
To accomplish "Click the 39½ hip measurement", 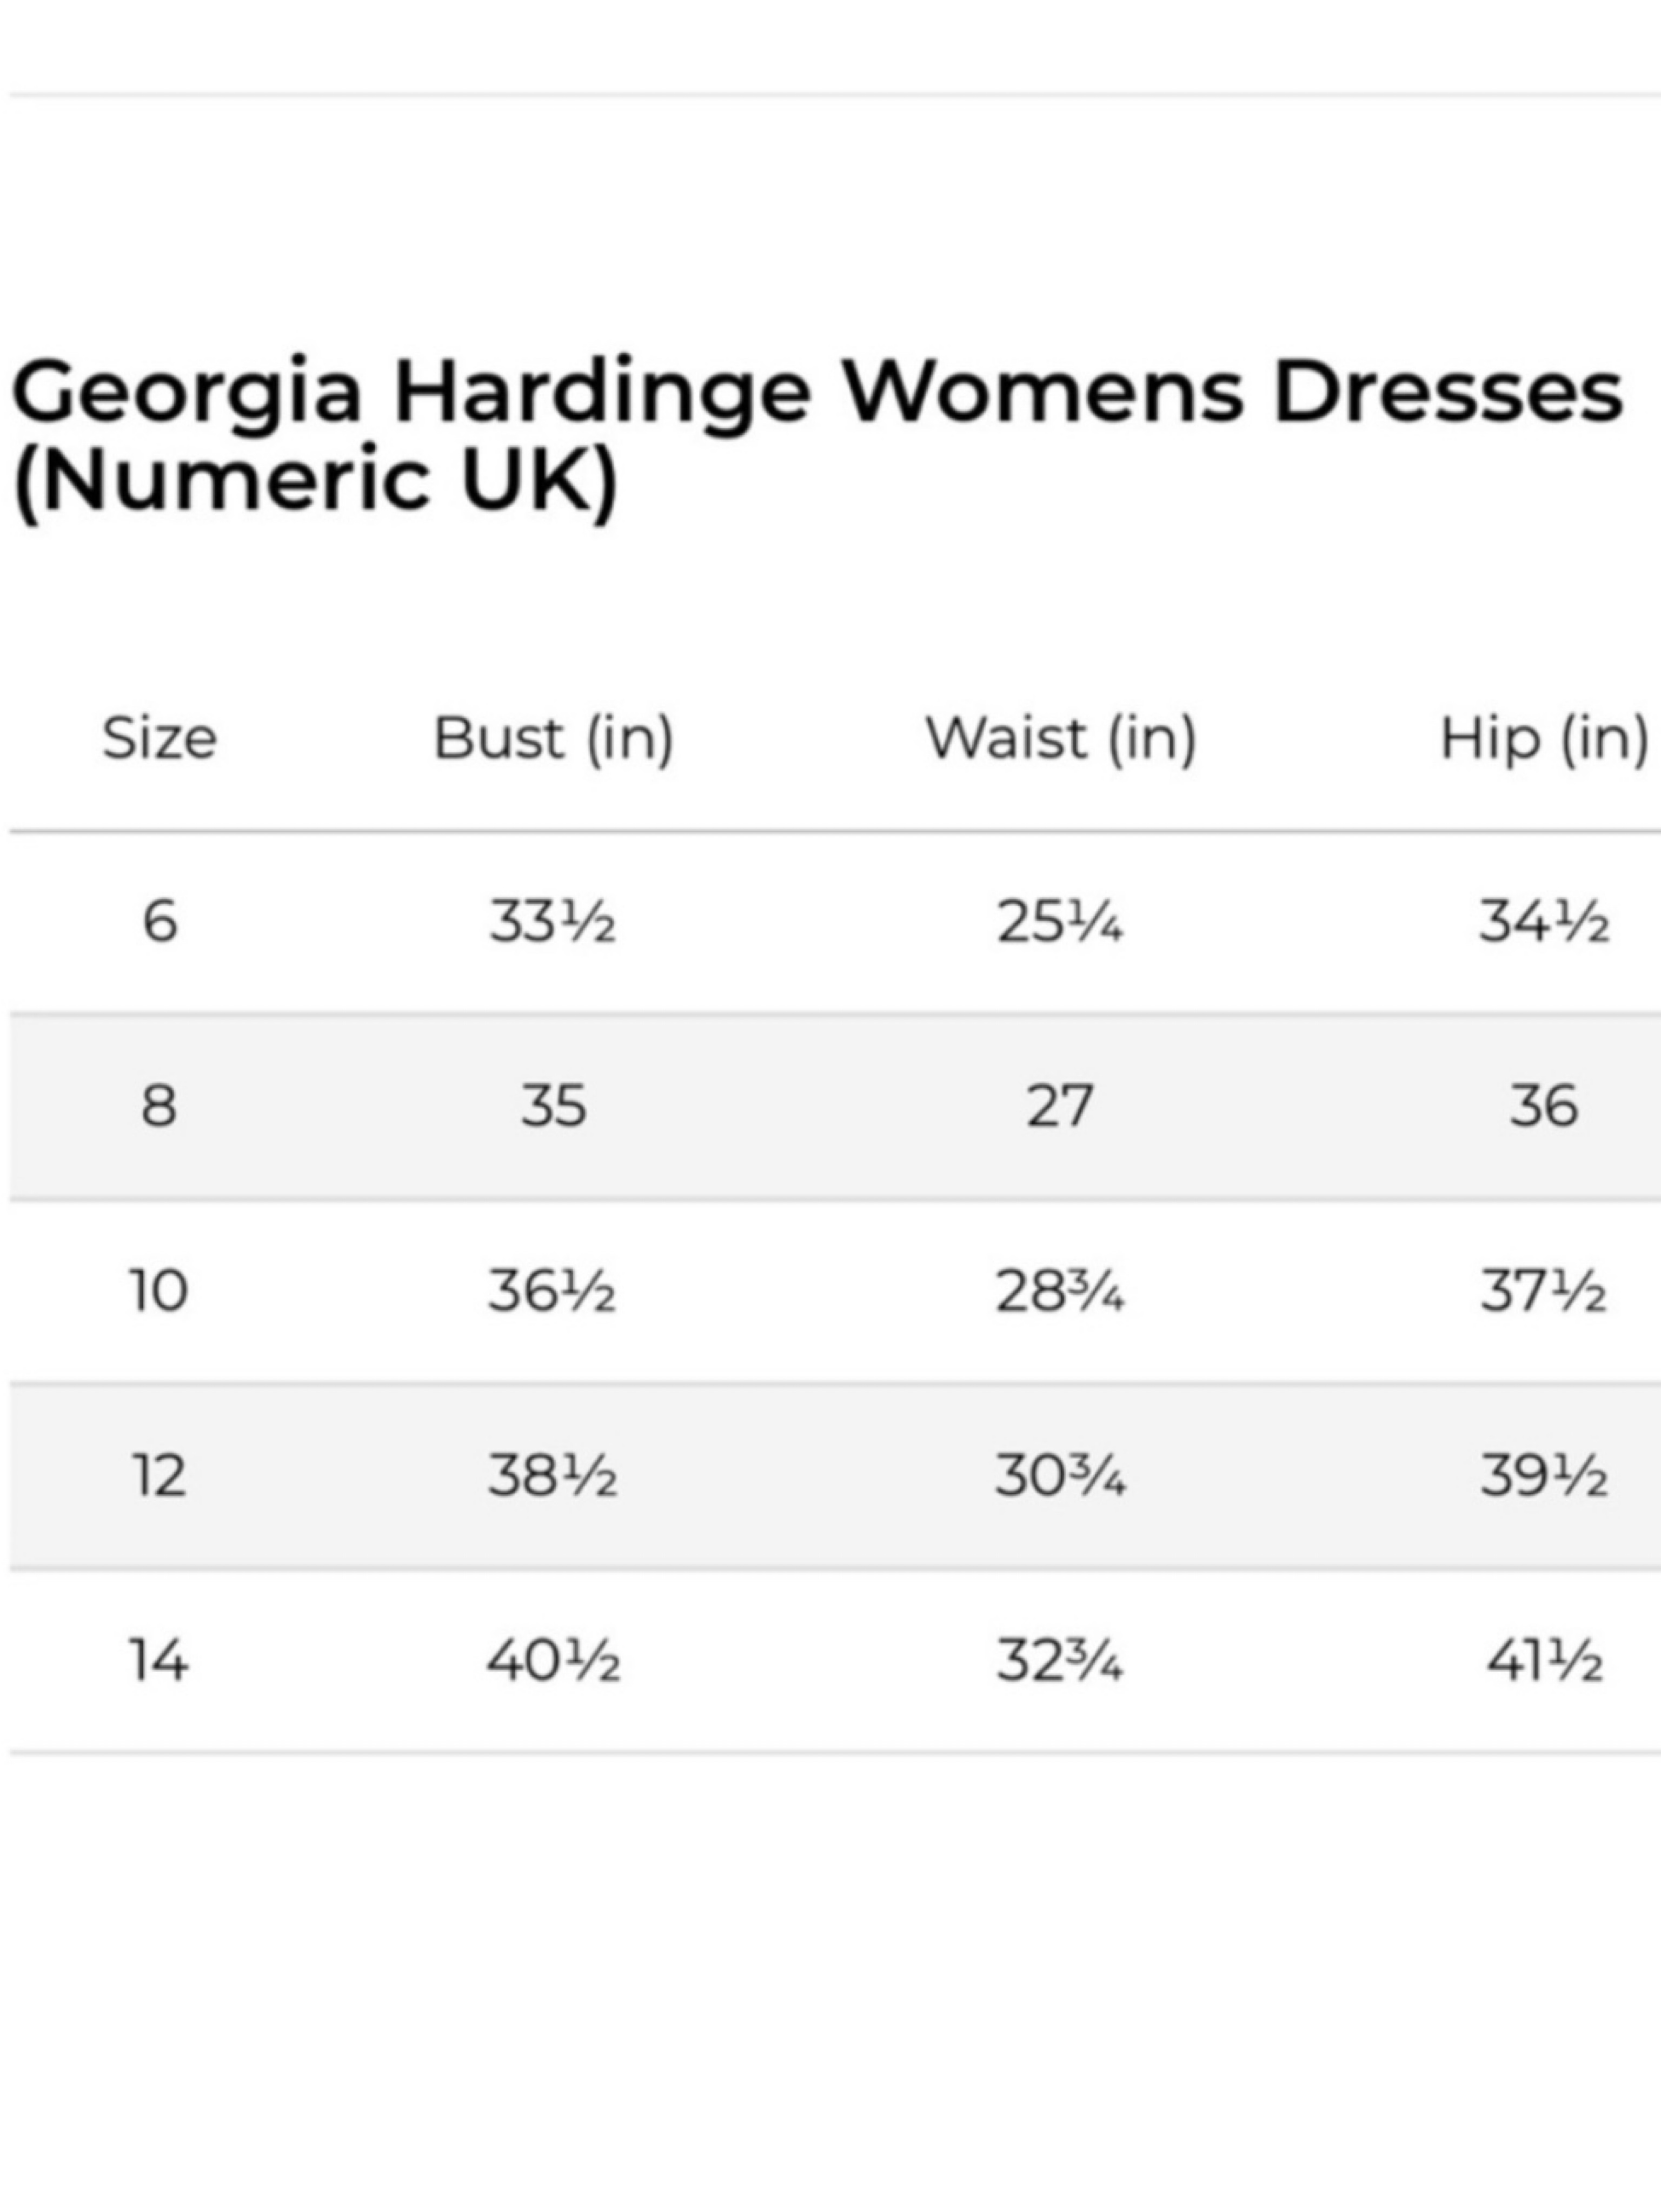I will (x=1544, y=1475).
